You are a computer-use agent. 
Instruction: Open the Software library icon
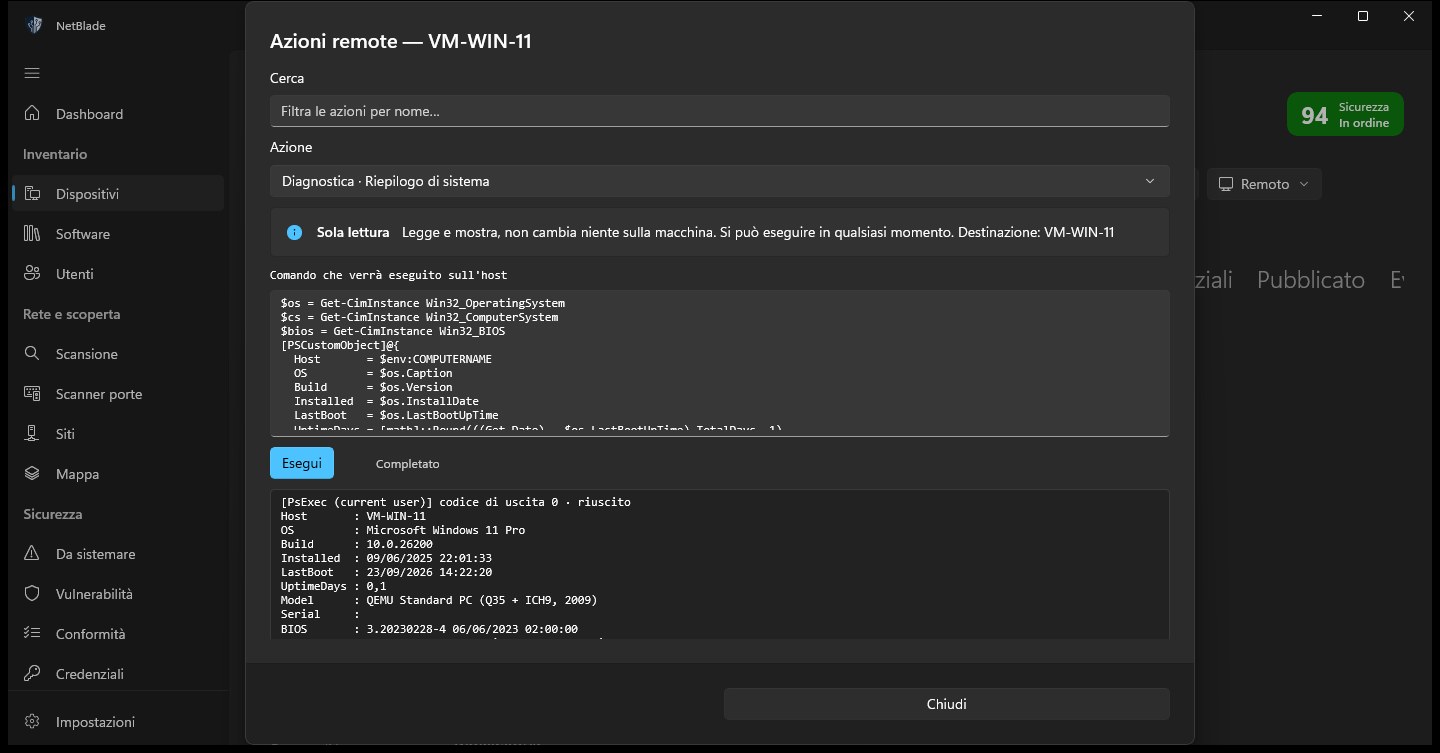coord(32,233)
